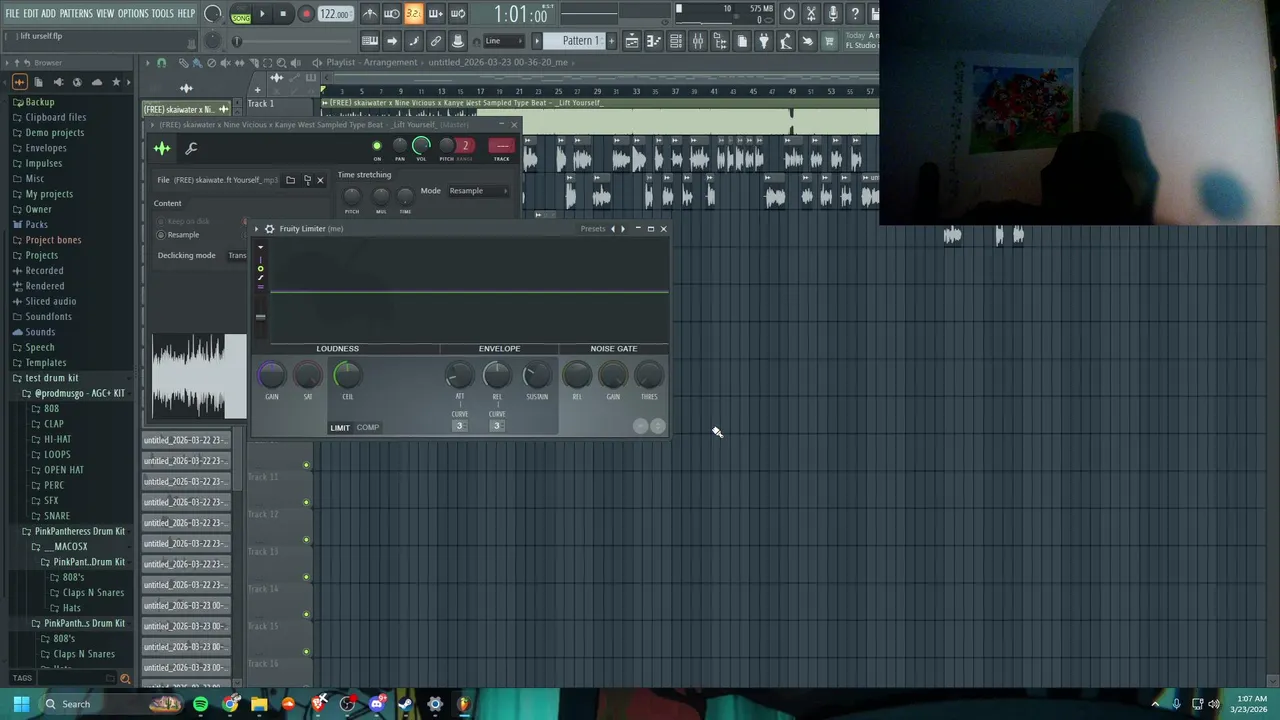This screenshot has height=720, width=1280.
Task: Open the sampler wrench settings tab
Action: point(191,149)
